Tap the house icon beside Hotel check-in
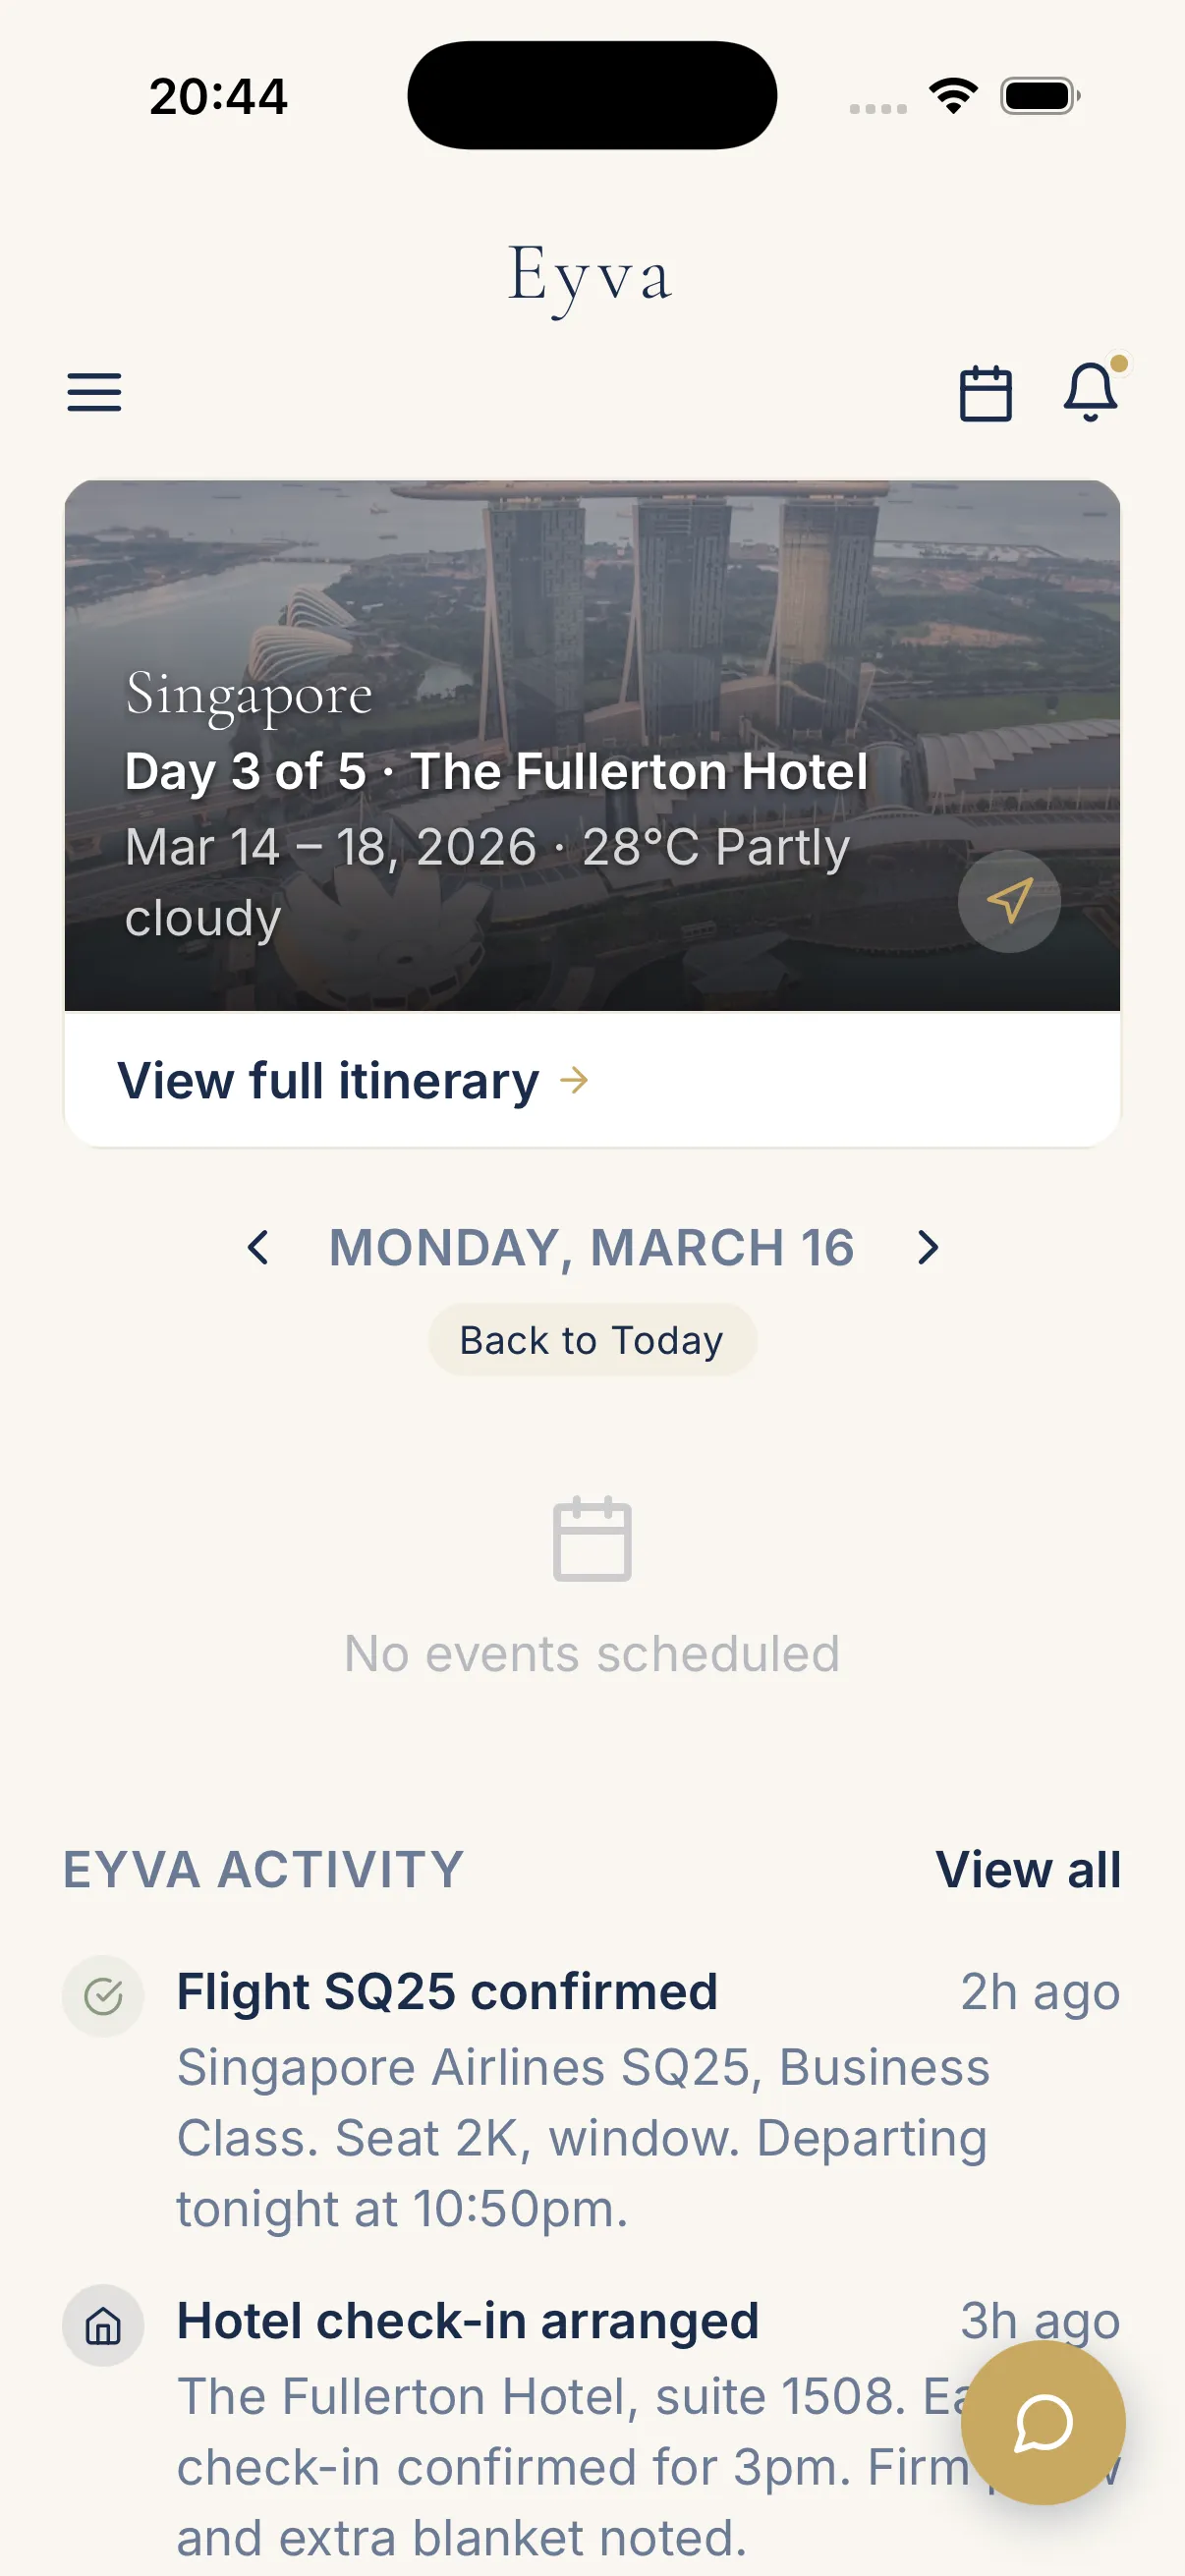1185x2576 pixels. [x=103, y=2325]
